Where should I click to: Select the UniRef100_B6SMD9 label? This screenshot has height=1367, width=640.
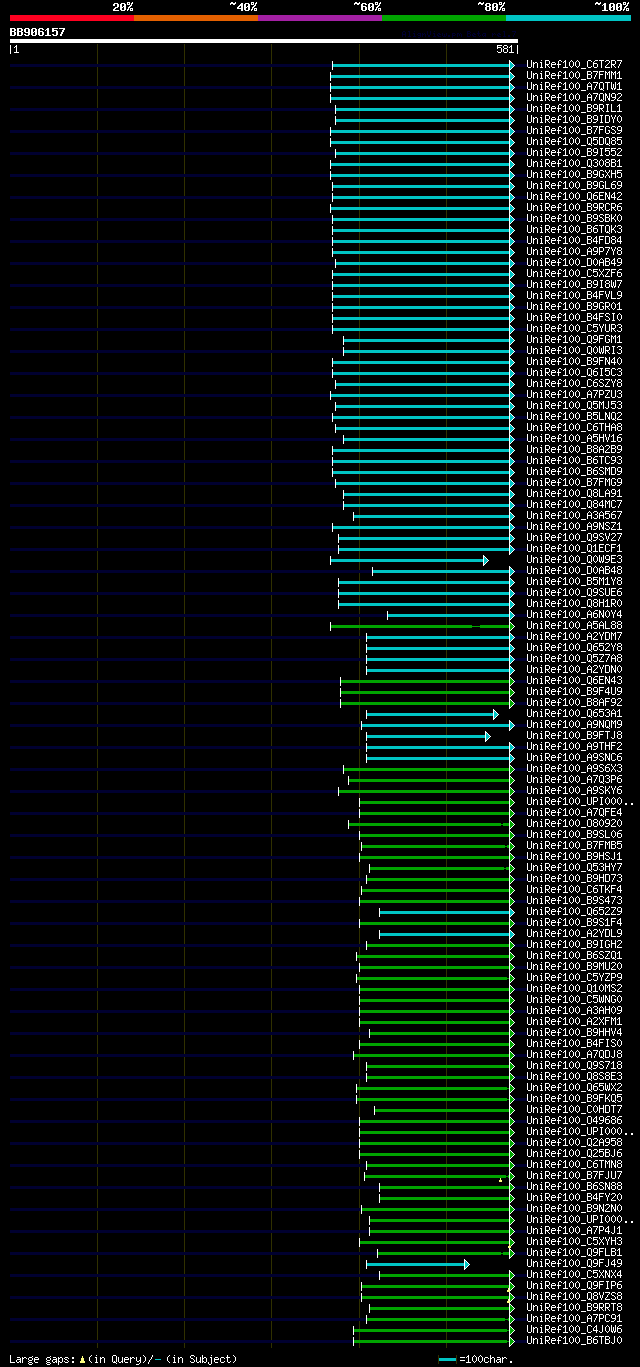coord(574,471)
